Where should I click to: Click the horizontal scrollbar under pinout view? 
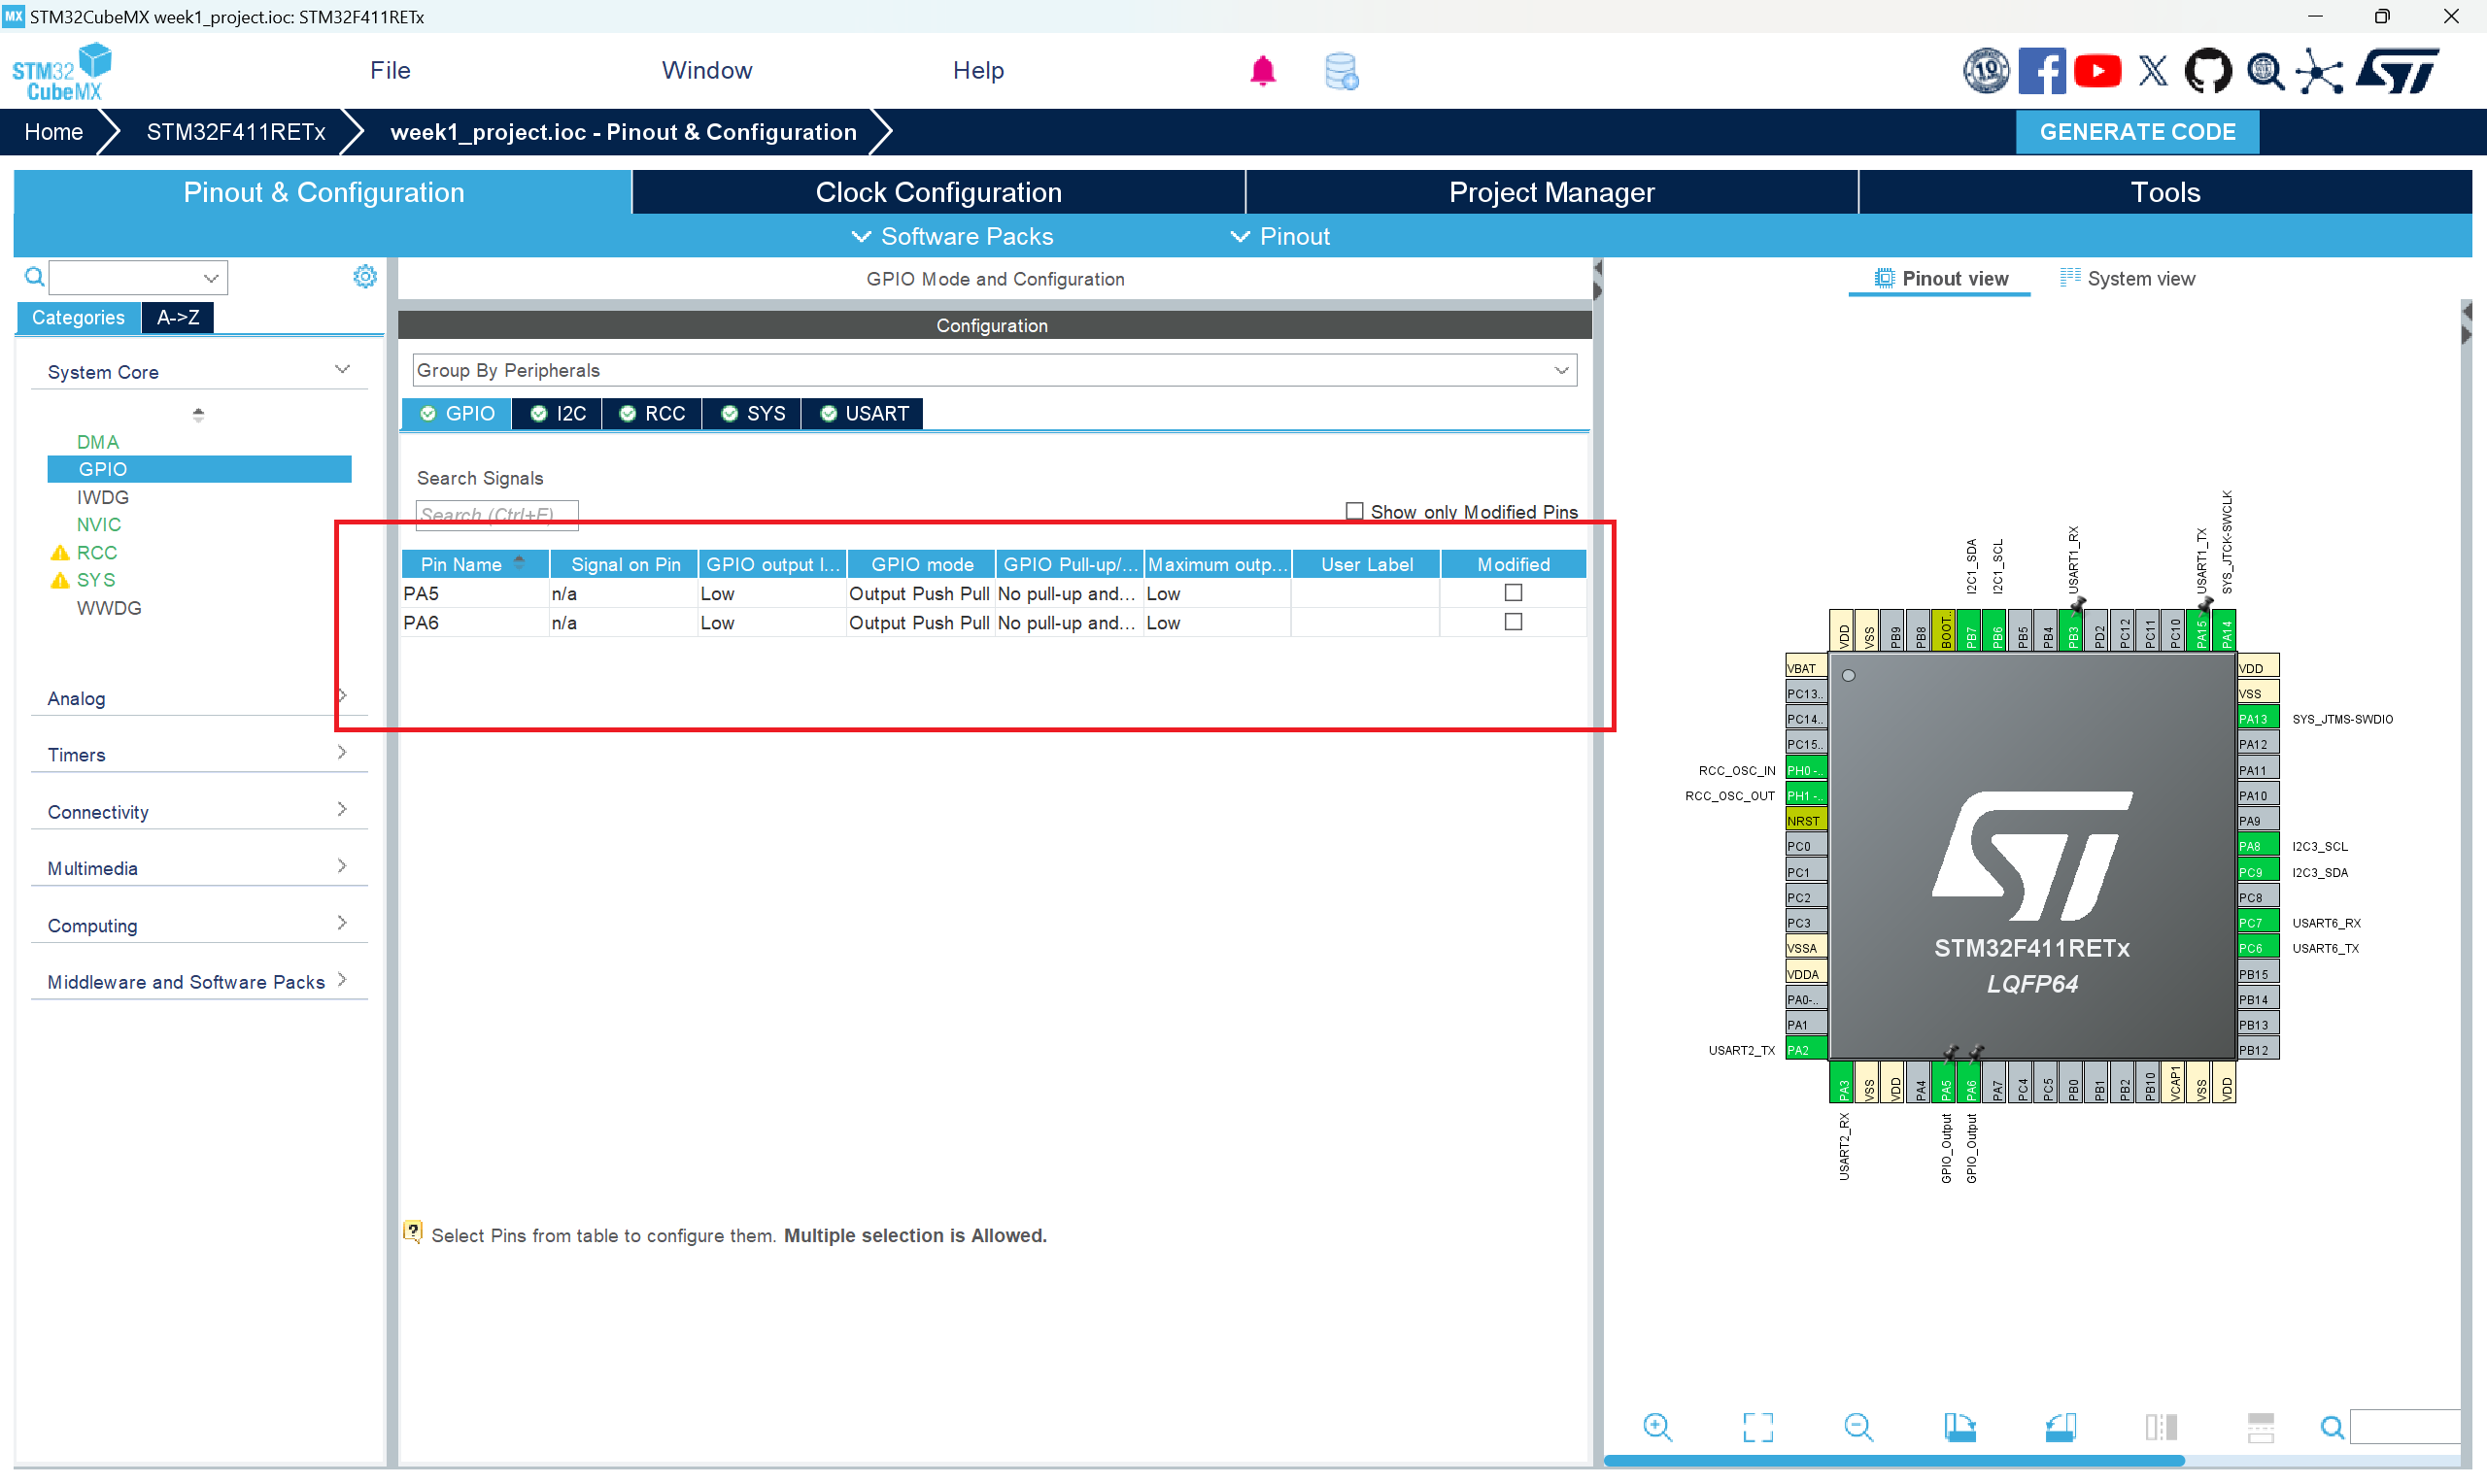1894,1461
